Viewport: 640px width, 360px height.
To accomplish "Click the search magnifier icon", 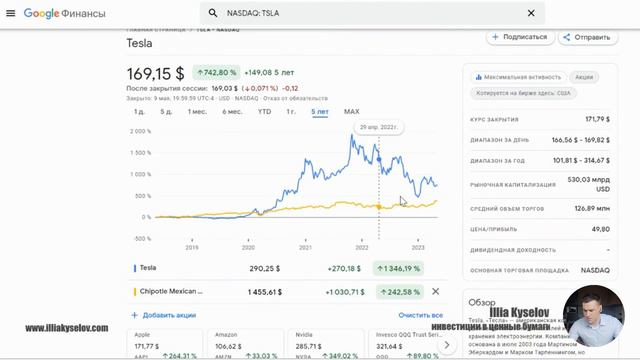I will [x=213, y=13].
